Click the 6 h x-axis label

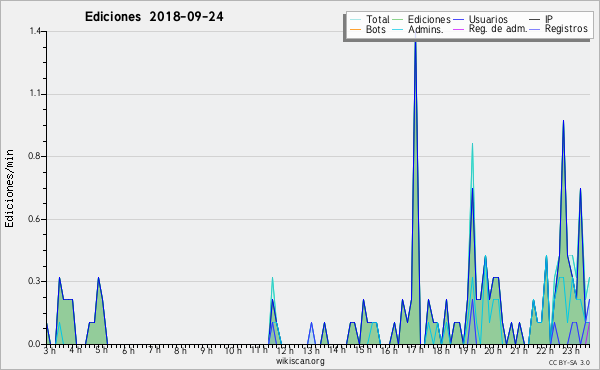128,351
